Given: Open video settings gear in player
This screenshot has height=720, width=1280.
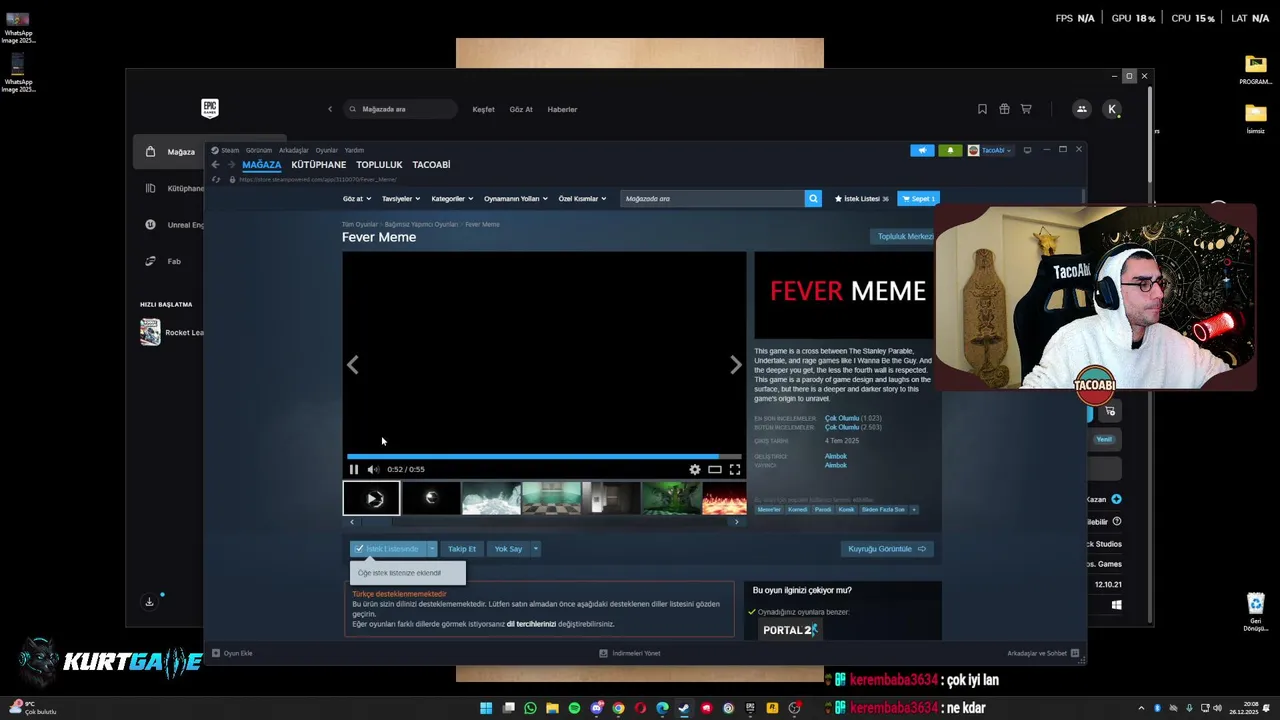Looking at the screenshot, I should (695, 469).
